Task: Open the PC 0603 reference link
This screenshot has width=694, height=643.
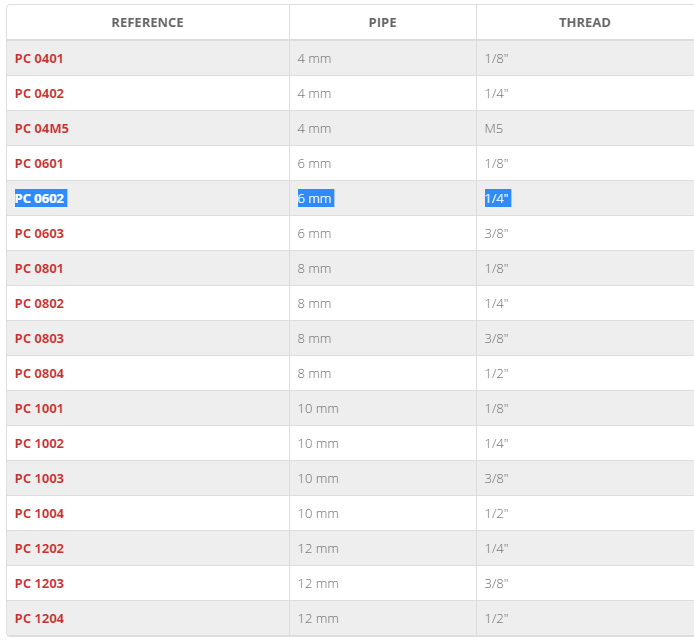Action: coord(39,233)
